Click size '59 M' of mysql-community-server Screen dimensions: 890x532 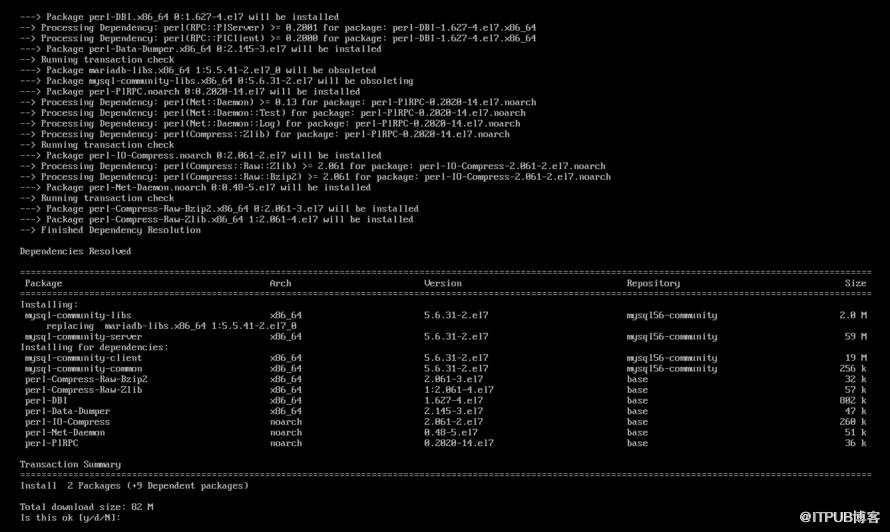pos(855,337)
